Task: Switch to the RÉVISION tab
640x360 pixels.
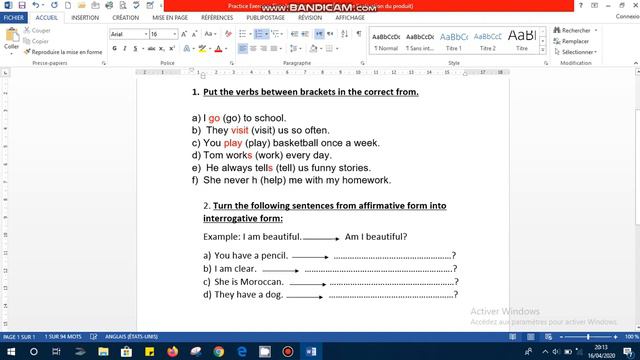Action: coord(310,18)
